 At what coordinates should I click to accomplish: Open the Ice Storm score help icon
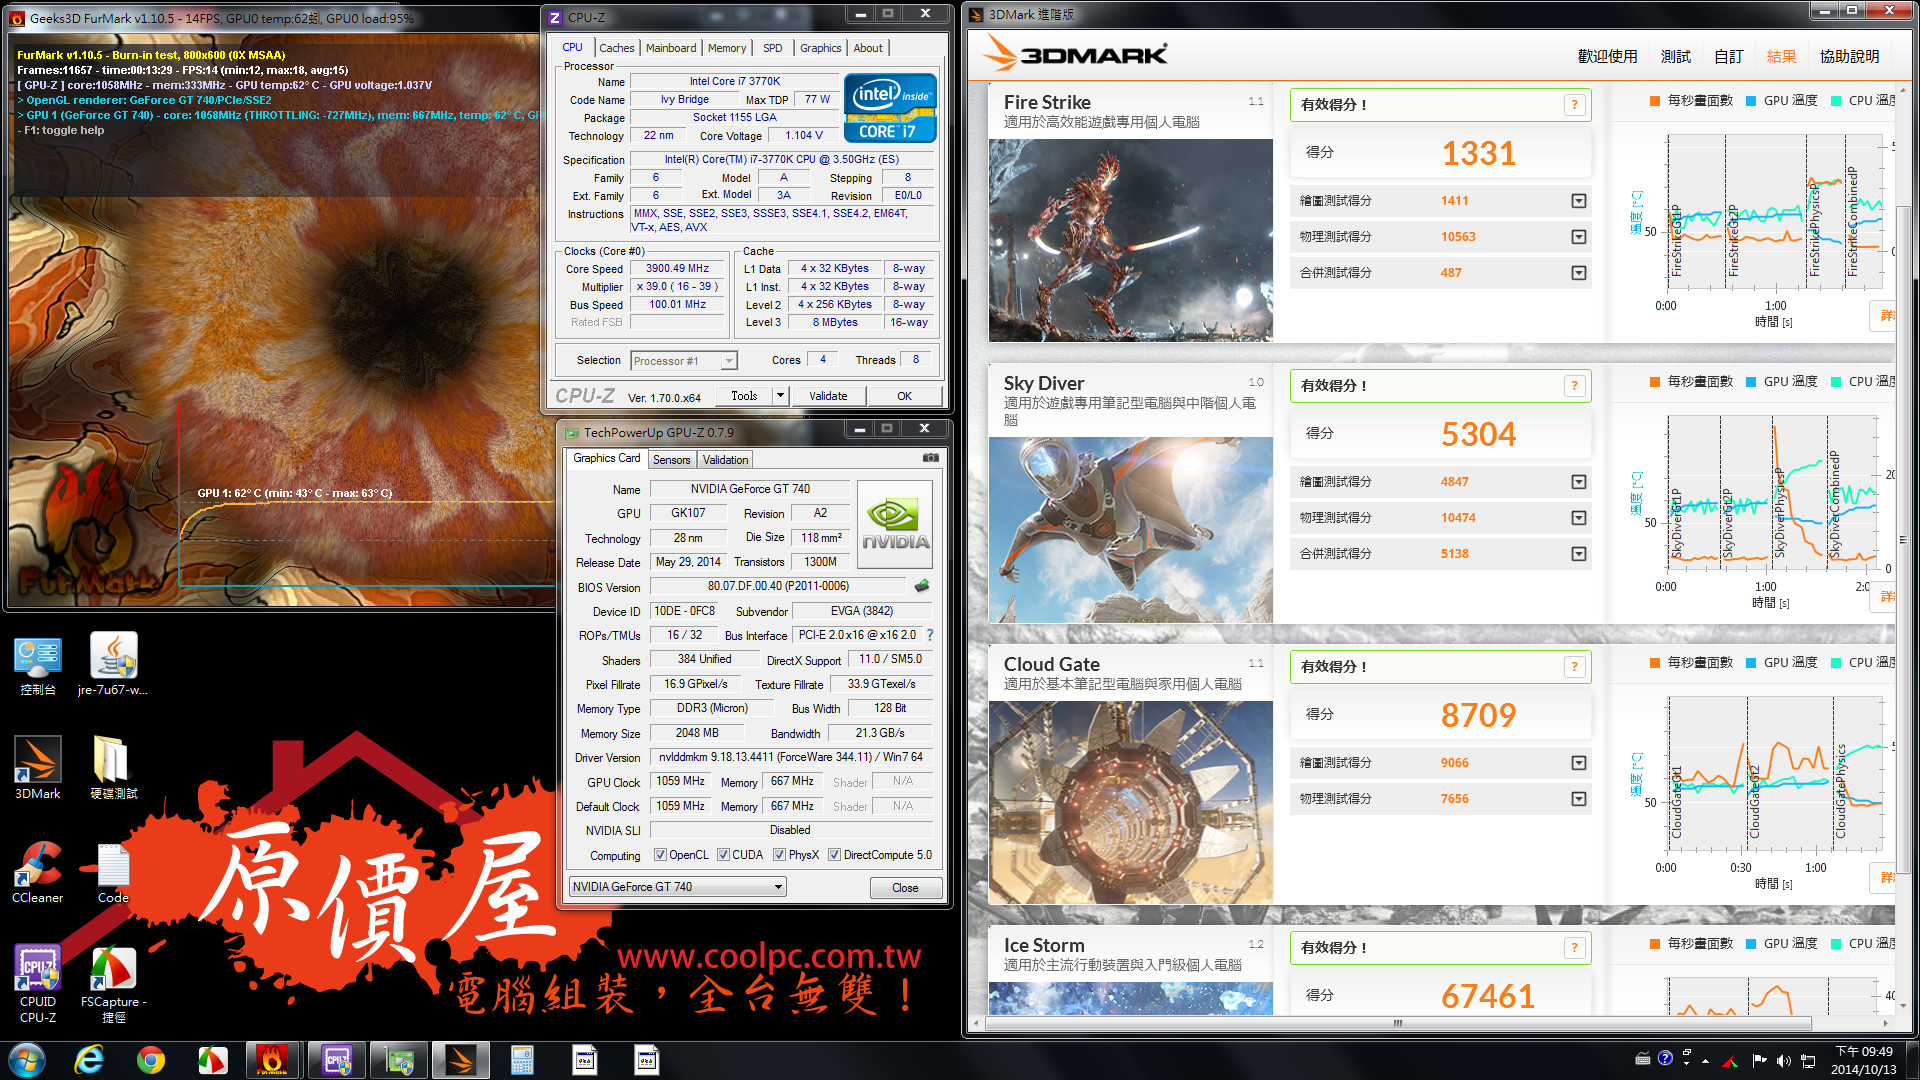pyautogui.click(x=1574, y=948)
